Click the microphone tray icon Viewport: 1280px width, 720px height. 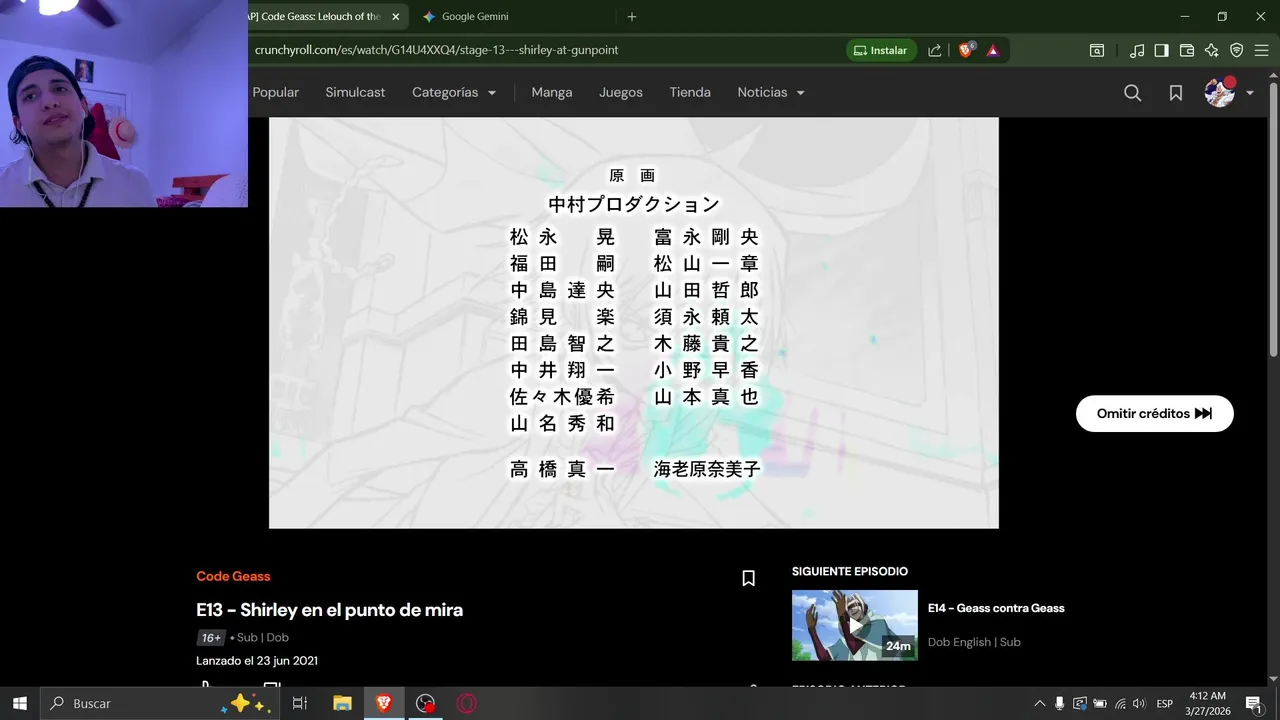(1060, 703)
